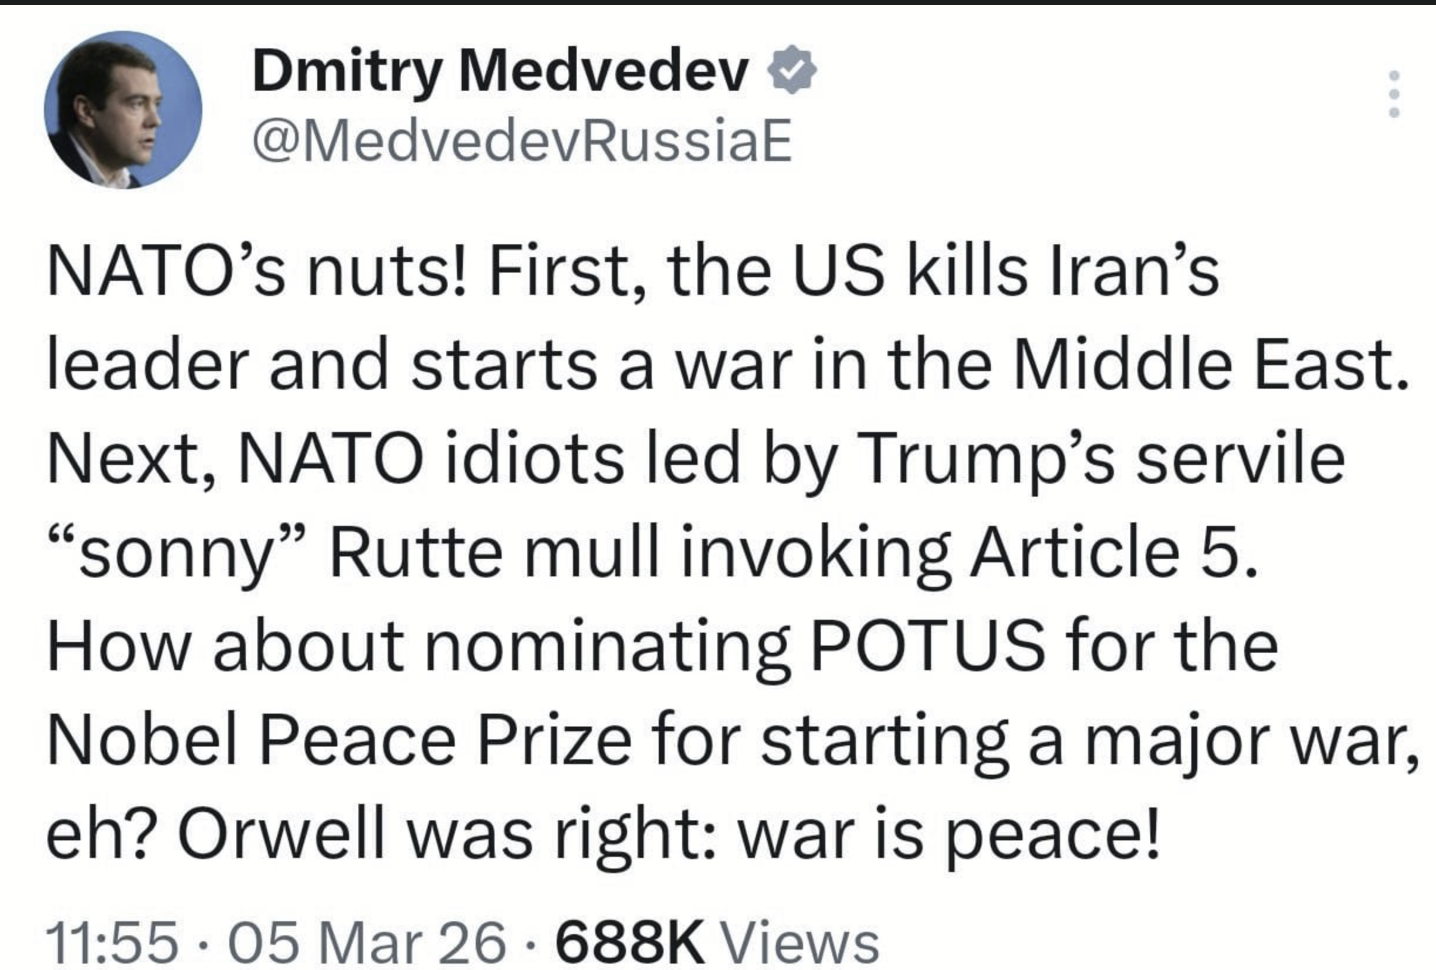This screenshot has height=970, width=1436.
Task: Click the 11:55 timestamp
Action: (114, 941)
